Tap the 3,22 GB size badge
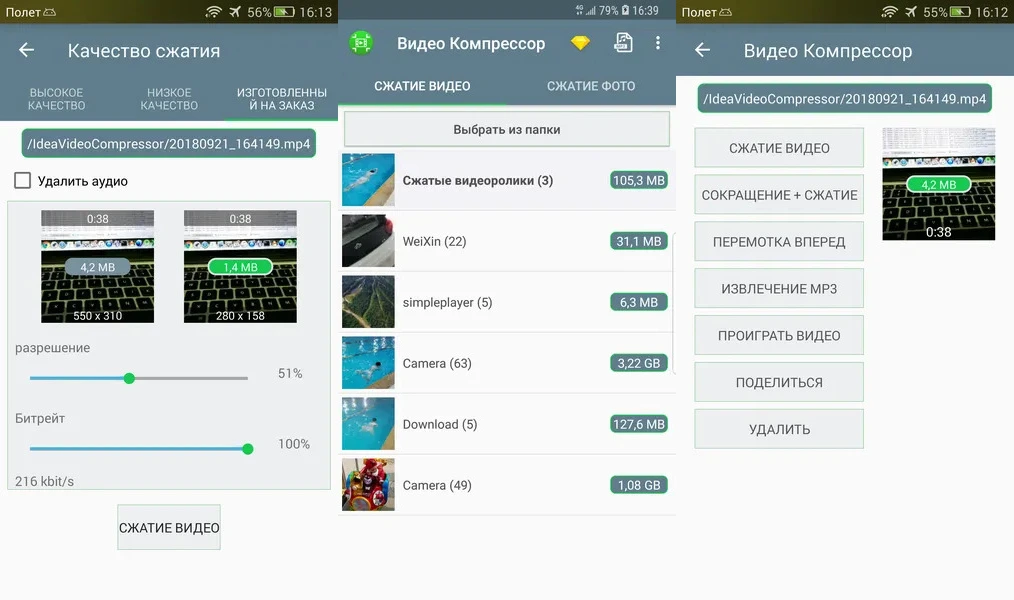 tap(639, 363)
